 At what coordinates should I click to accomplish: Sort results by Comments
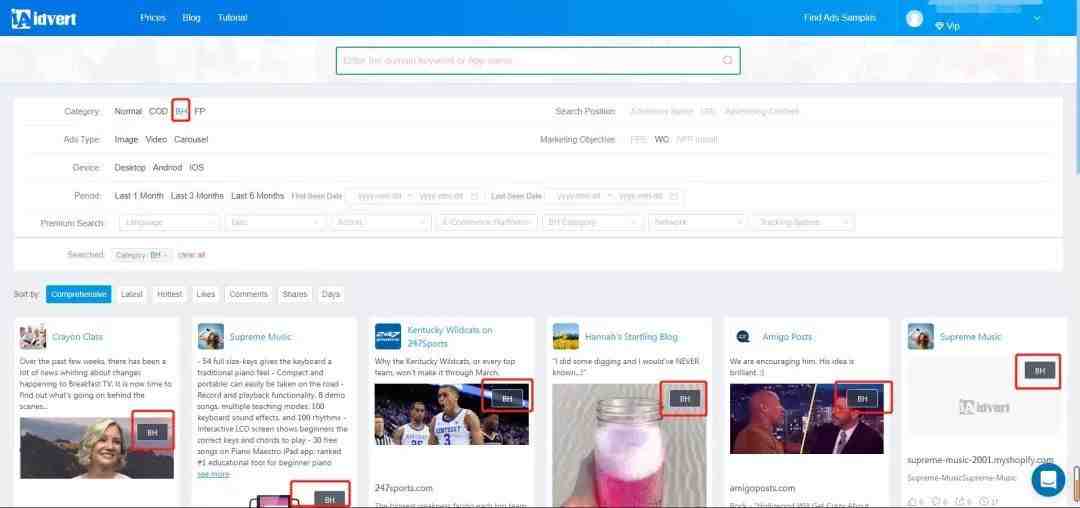pyautogui.click(x=249, y=294)
